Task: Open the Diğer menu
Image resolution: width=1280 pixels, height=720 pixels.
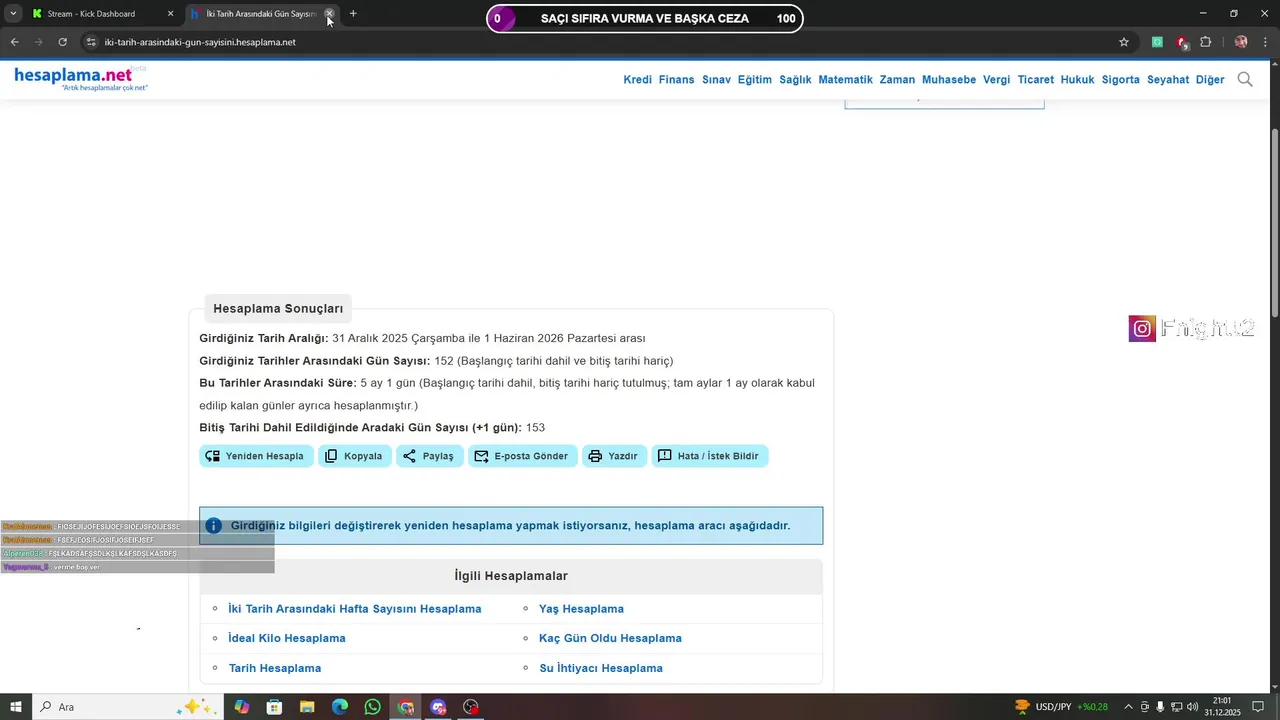Action: tap(1210, 80)
